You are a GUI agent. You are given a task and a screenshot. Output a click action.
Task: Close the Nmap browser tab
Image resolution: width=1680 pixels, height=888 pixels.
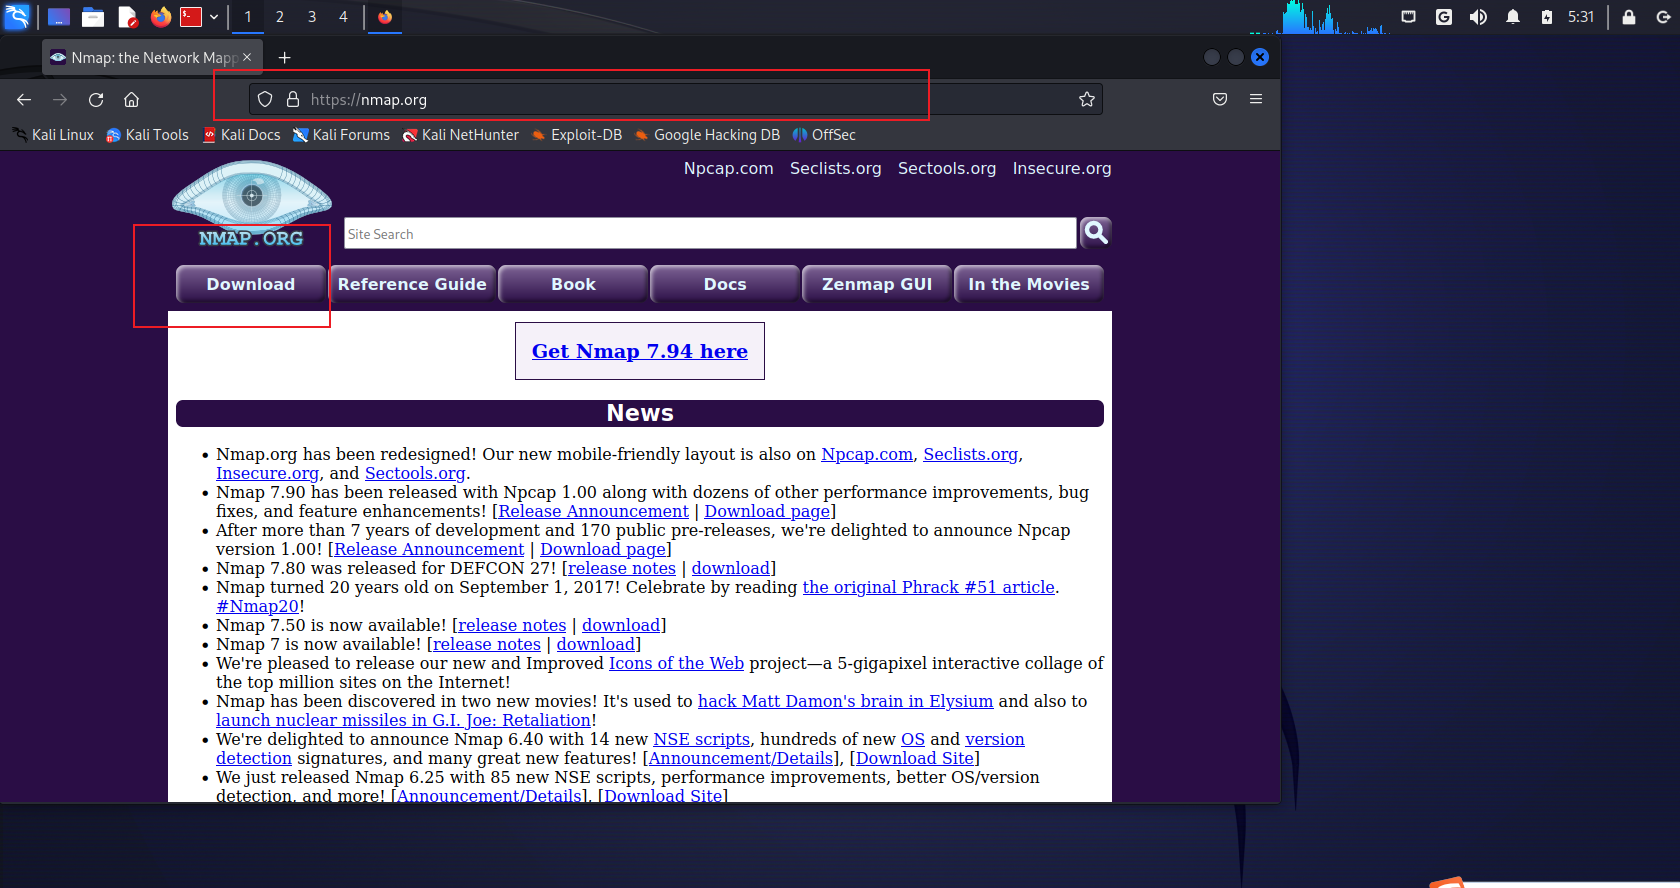pos(247,57)
